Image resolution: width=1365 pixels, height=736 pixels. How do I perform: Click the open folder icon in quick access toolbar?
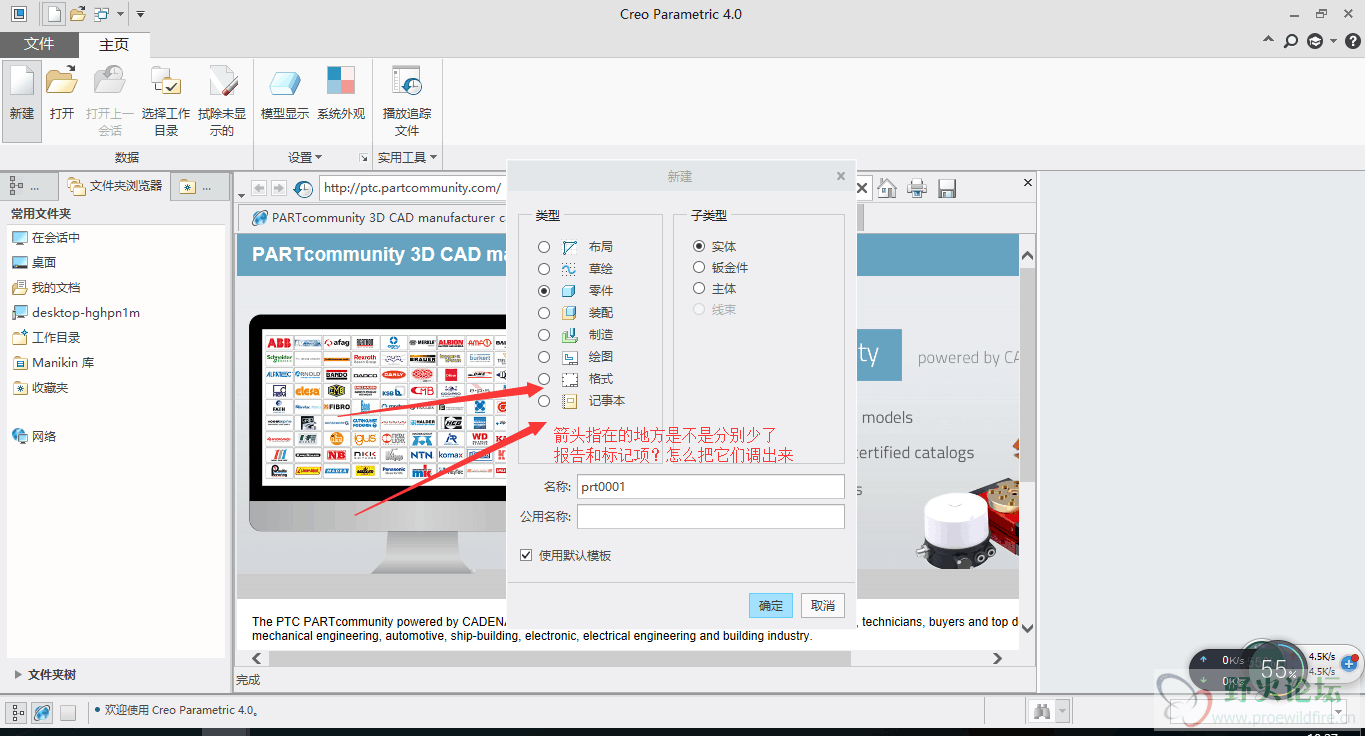point(77,14)
